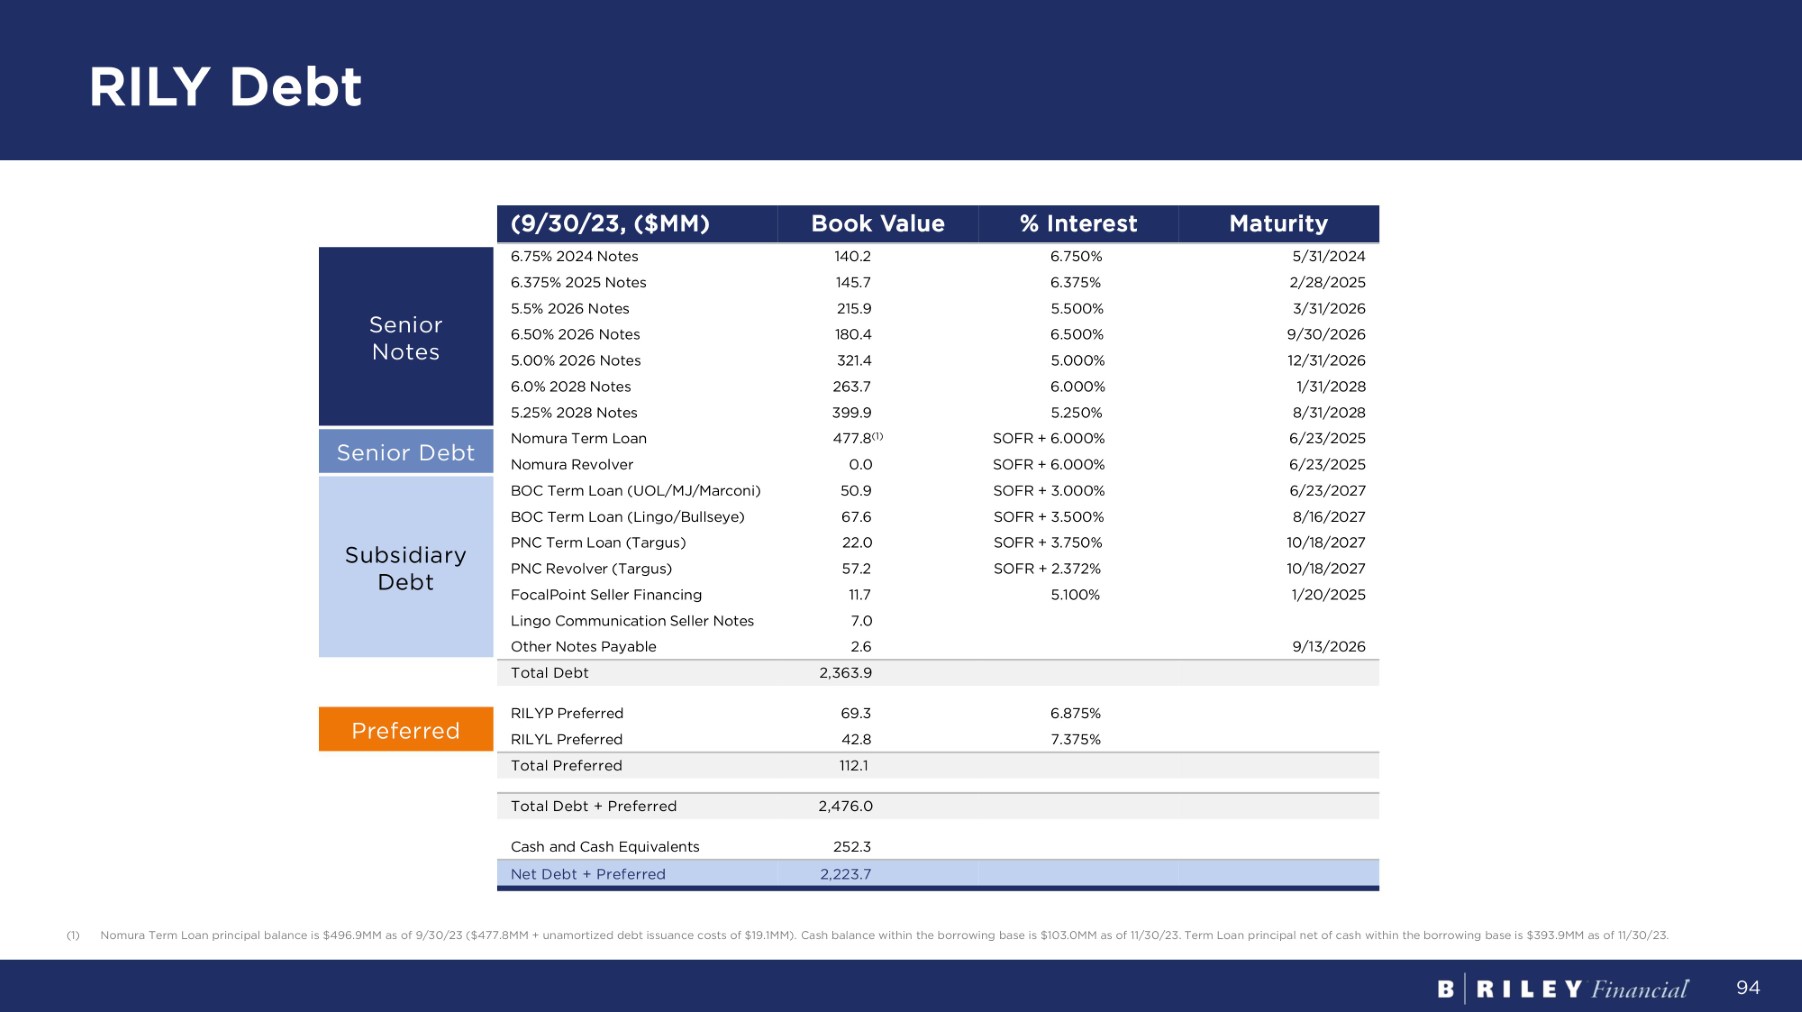Click the Cash and Cash Equivalents label

pyautogui.click(x=604, y=847)
